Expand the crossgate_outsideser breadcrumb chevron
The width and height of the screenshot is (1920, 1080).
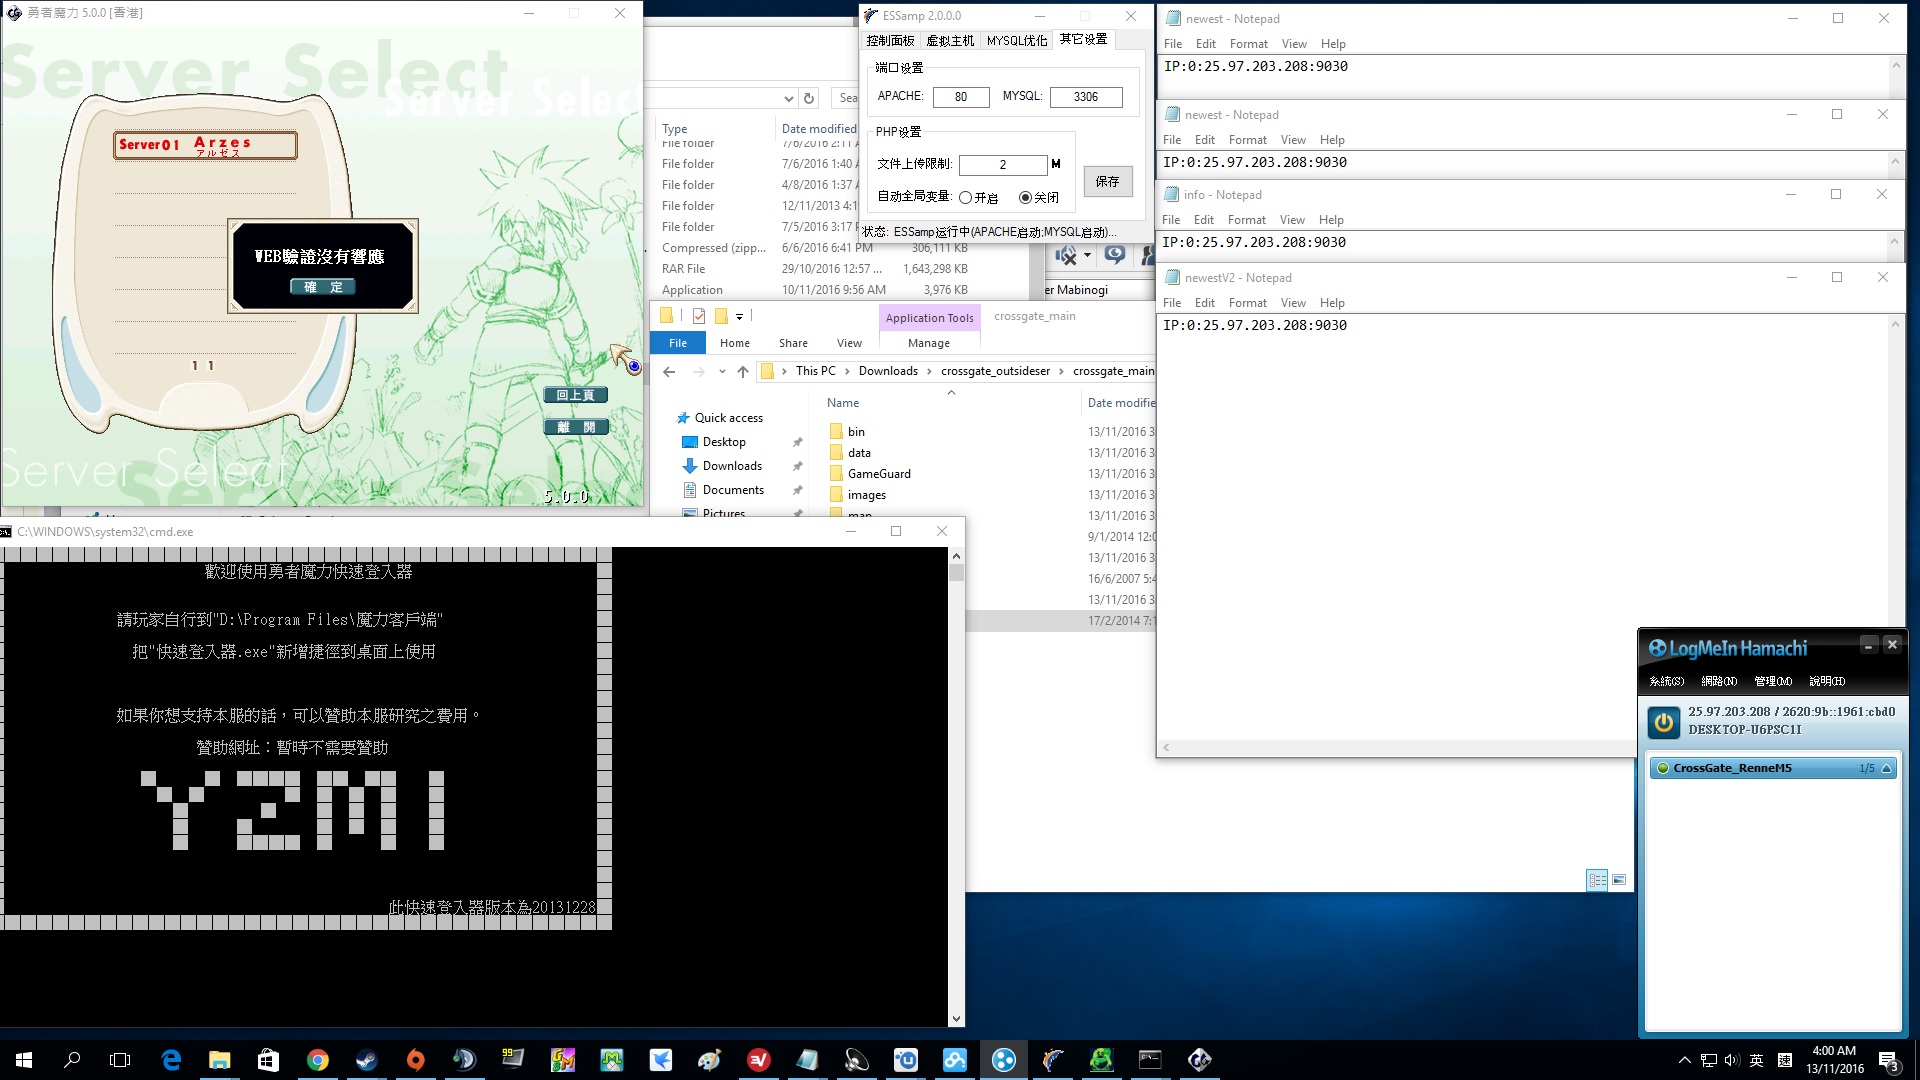(1061, 371)
